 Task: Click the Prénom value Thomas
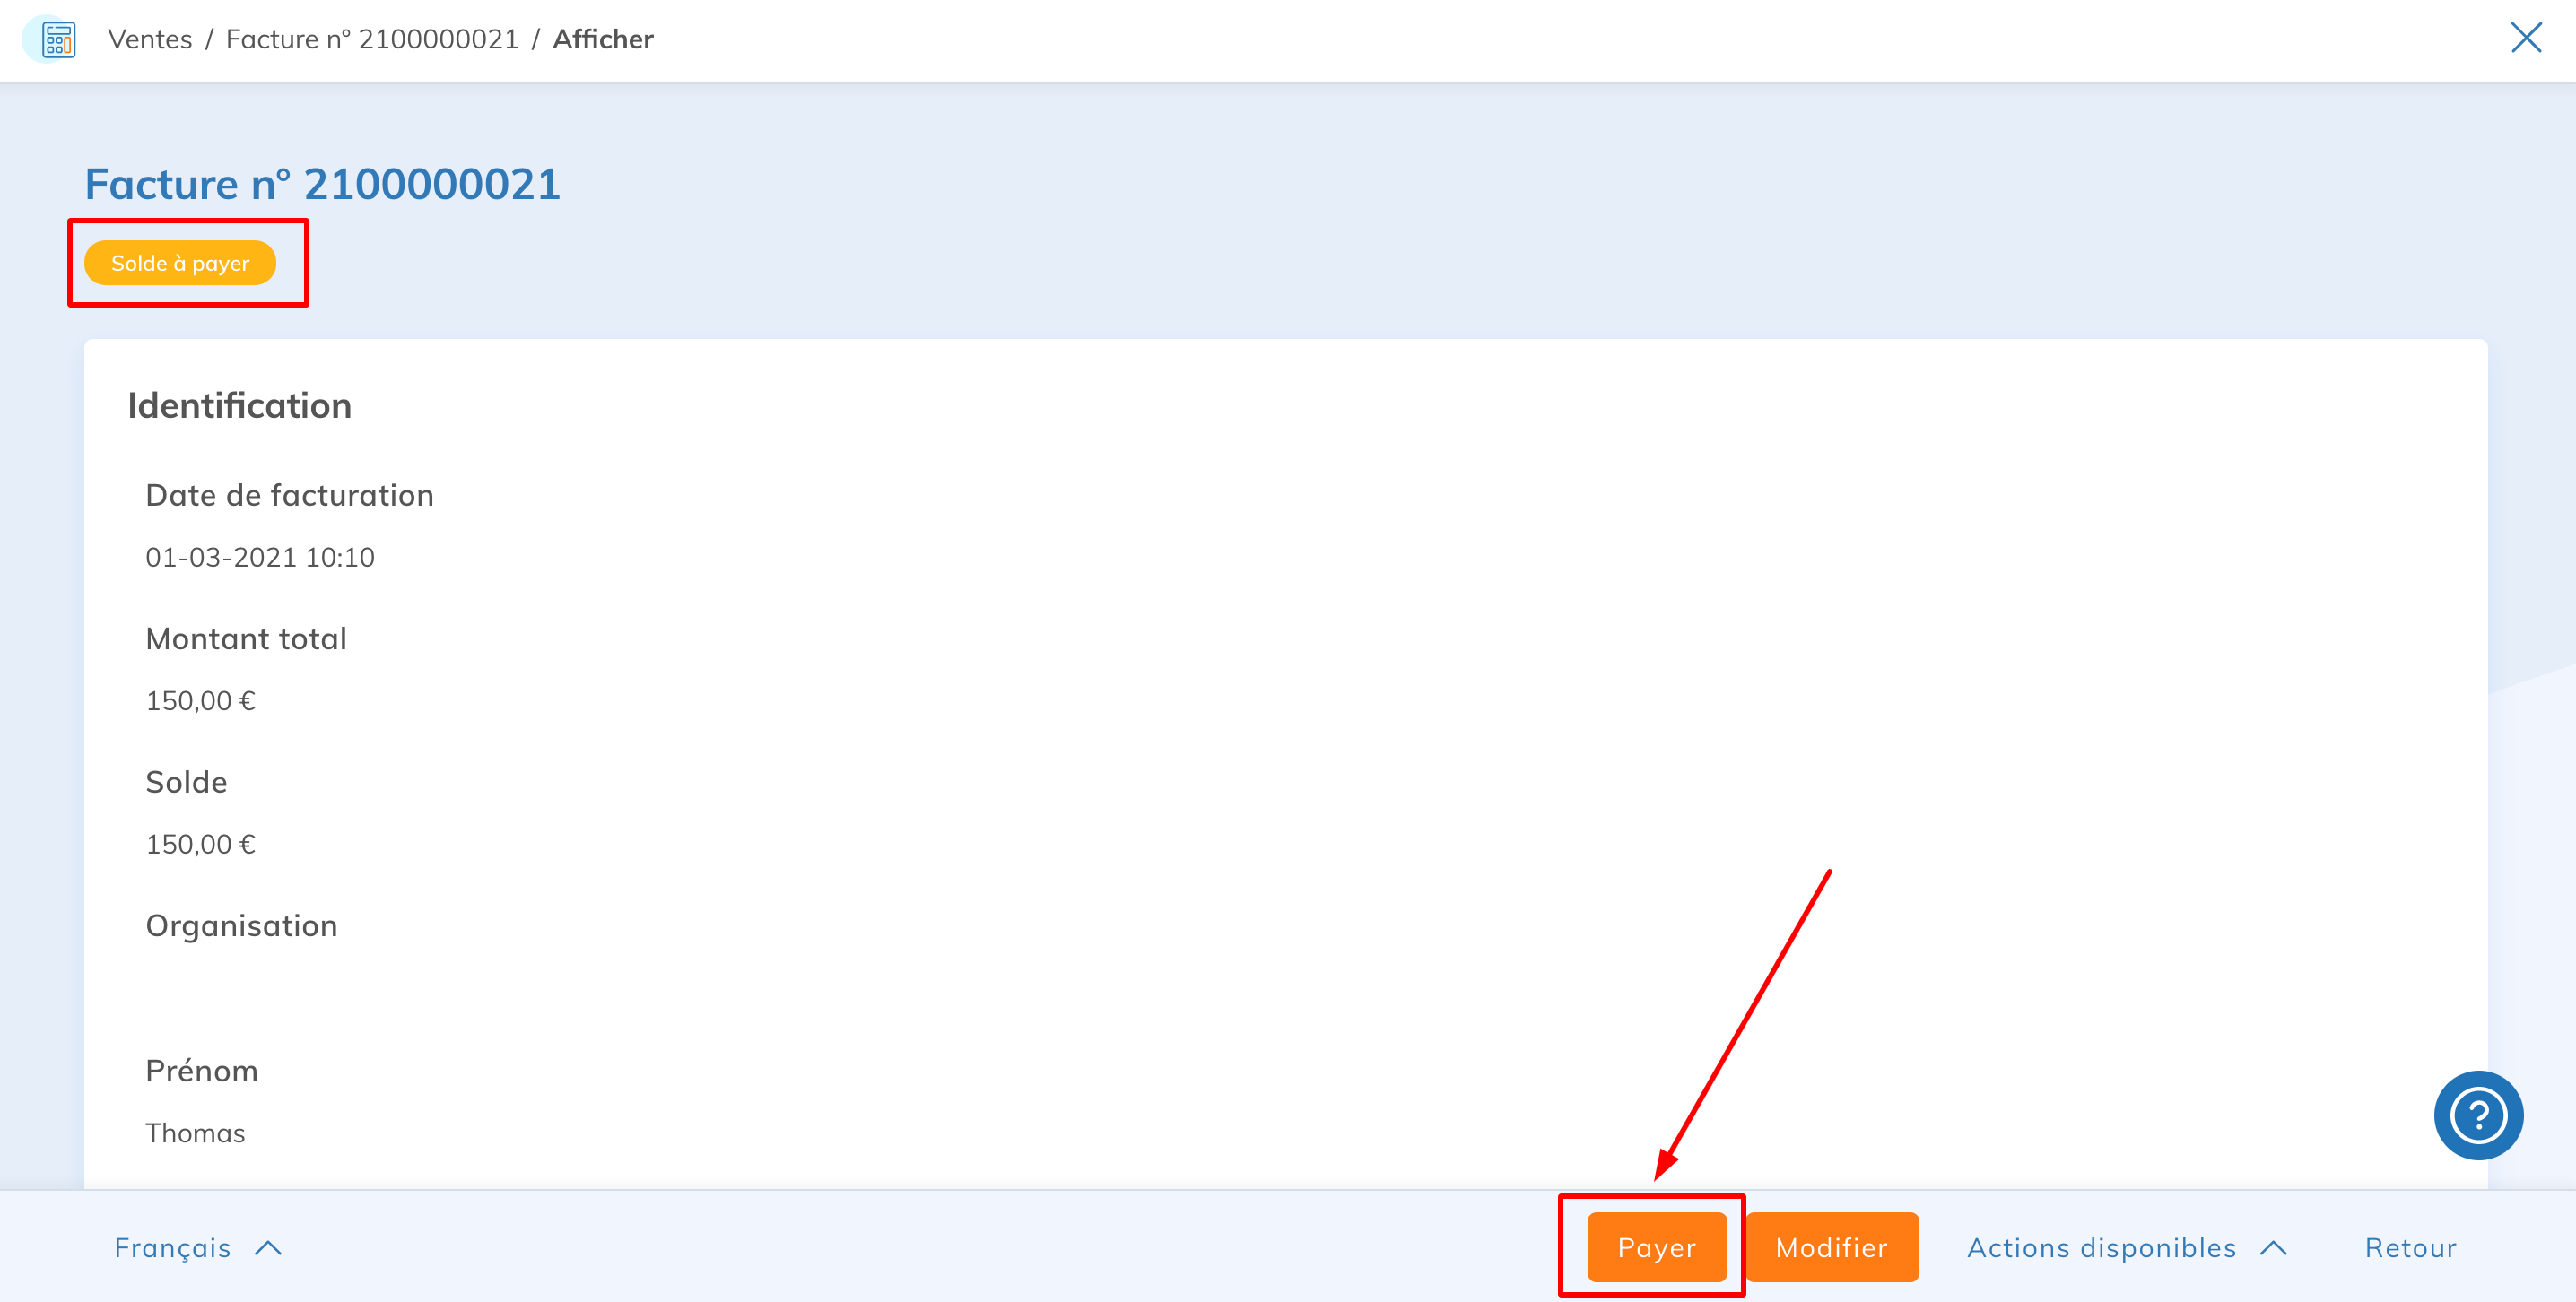(195, 1133)
